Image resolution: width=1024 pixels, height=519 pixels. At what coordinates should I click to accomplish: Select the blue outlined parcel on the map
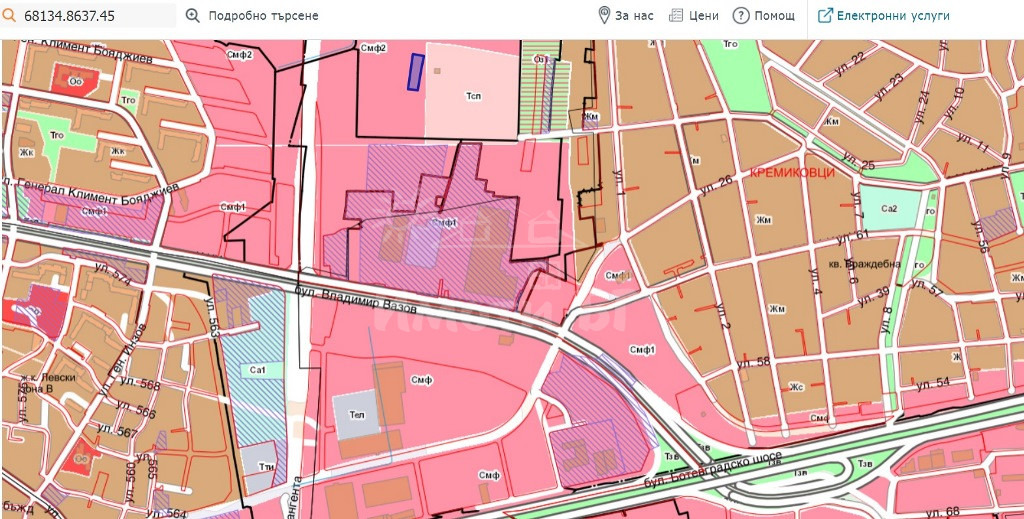point(413,72)
